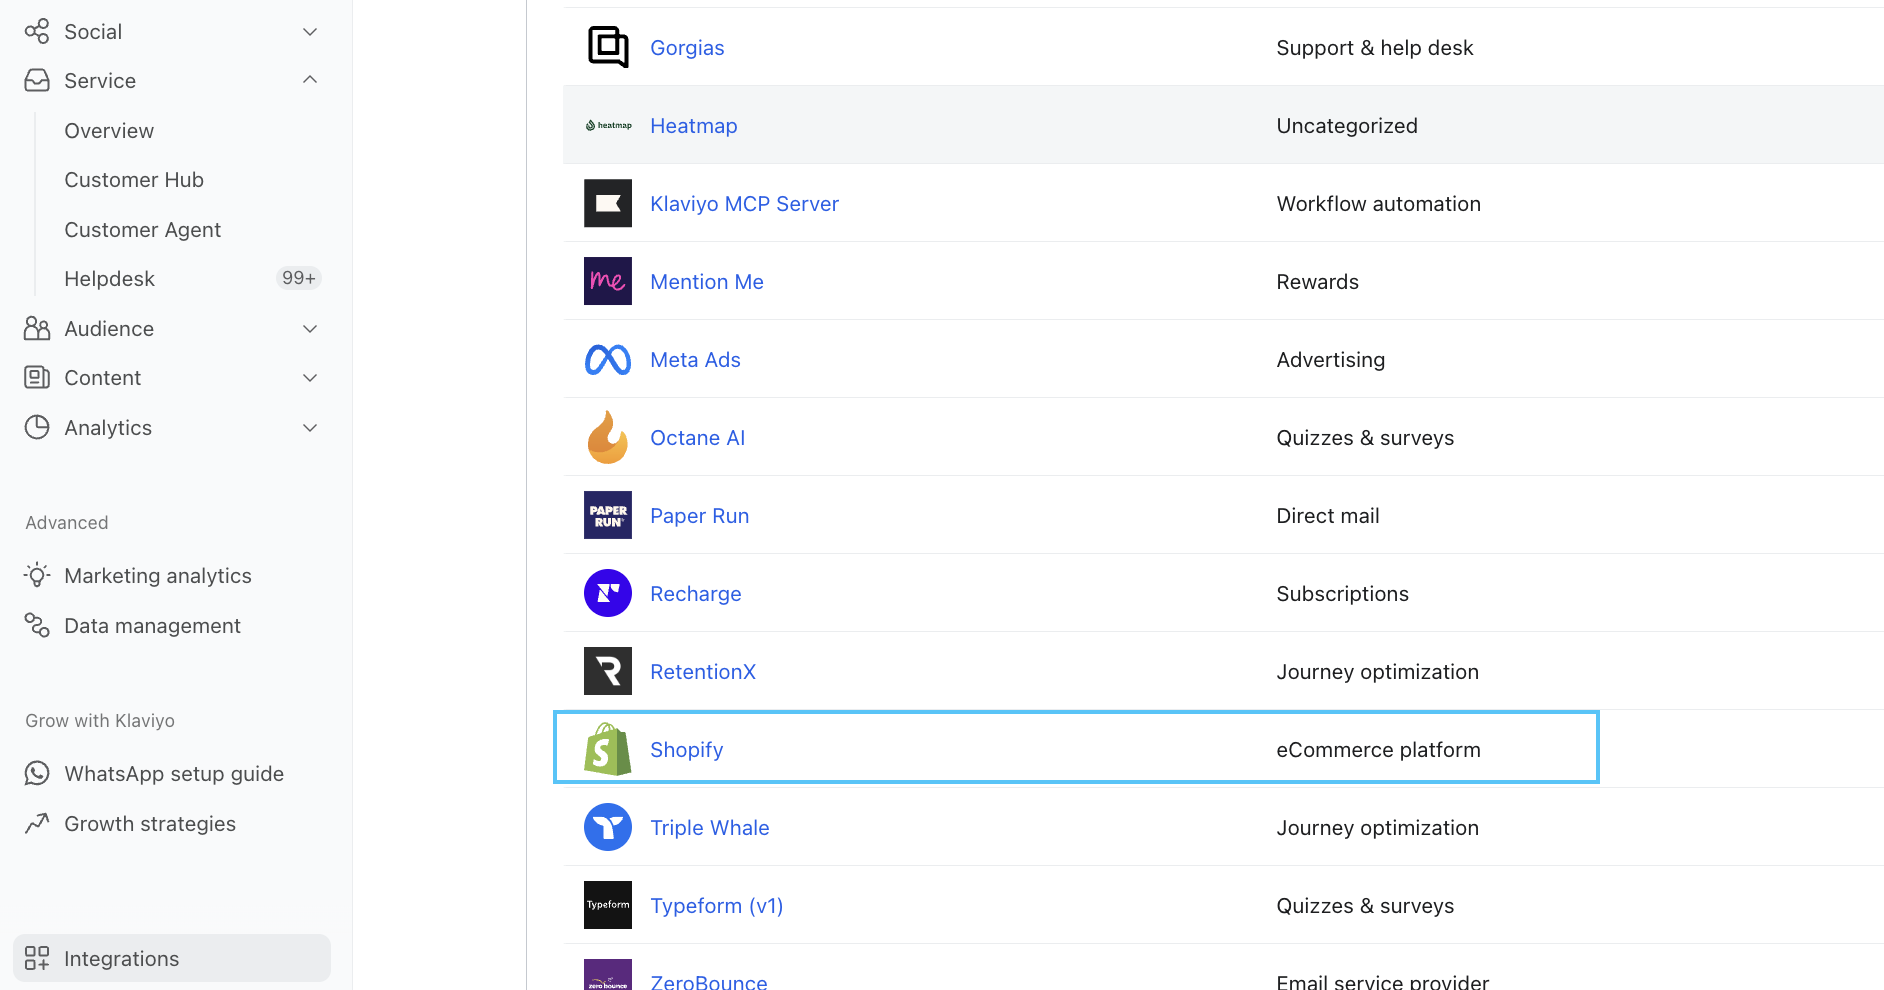This screenshot has width=1884, height=990.
Task: Collapse the Service section chevron
Action: click(x=310, y=80)
